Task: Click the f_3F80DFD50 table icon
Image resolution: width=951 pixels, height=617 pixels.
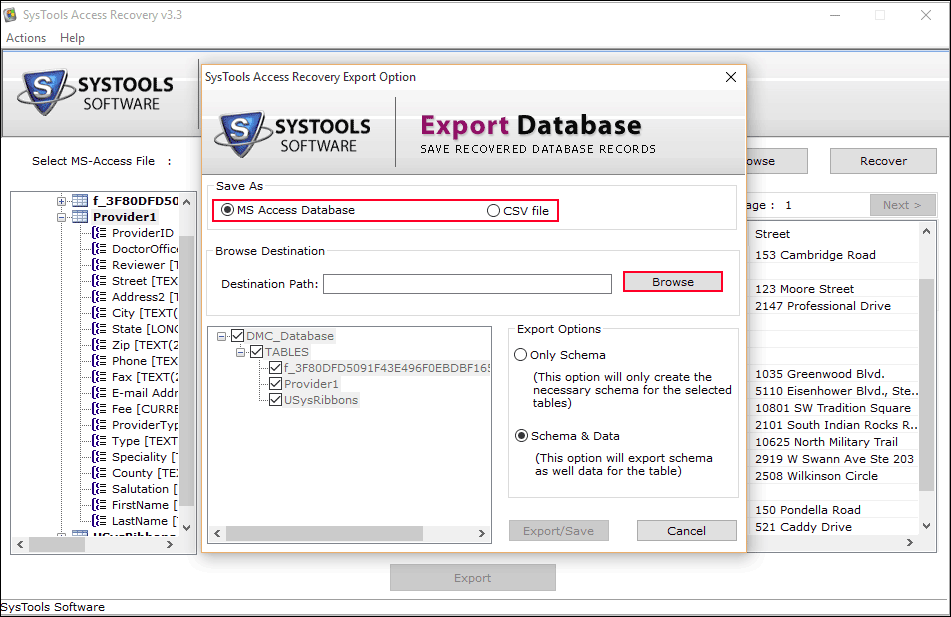Action: coord(80,201)
